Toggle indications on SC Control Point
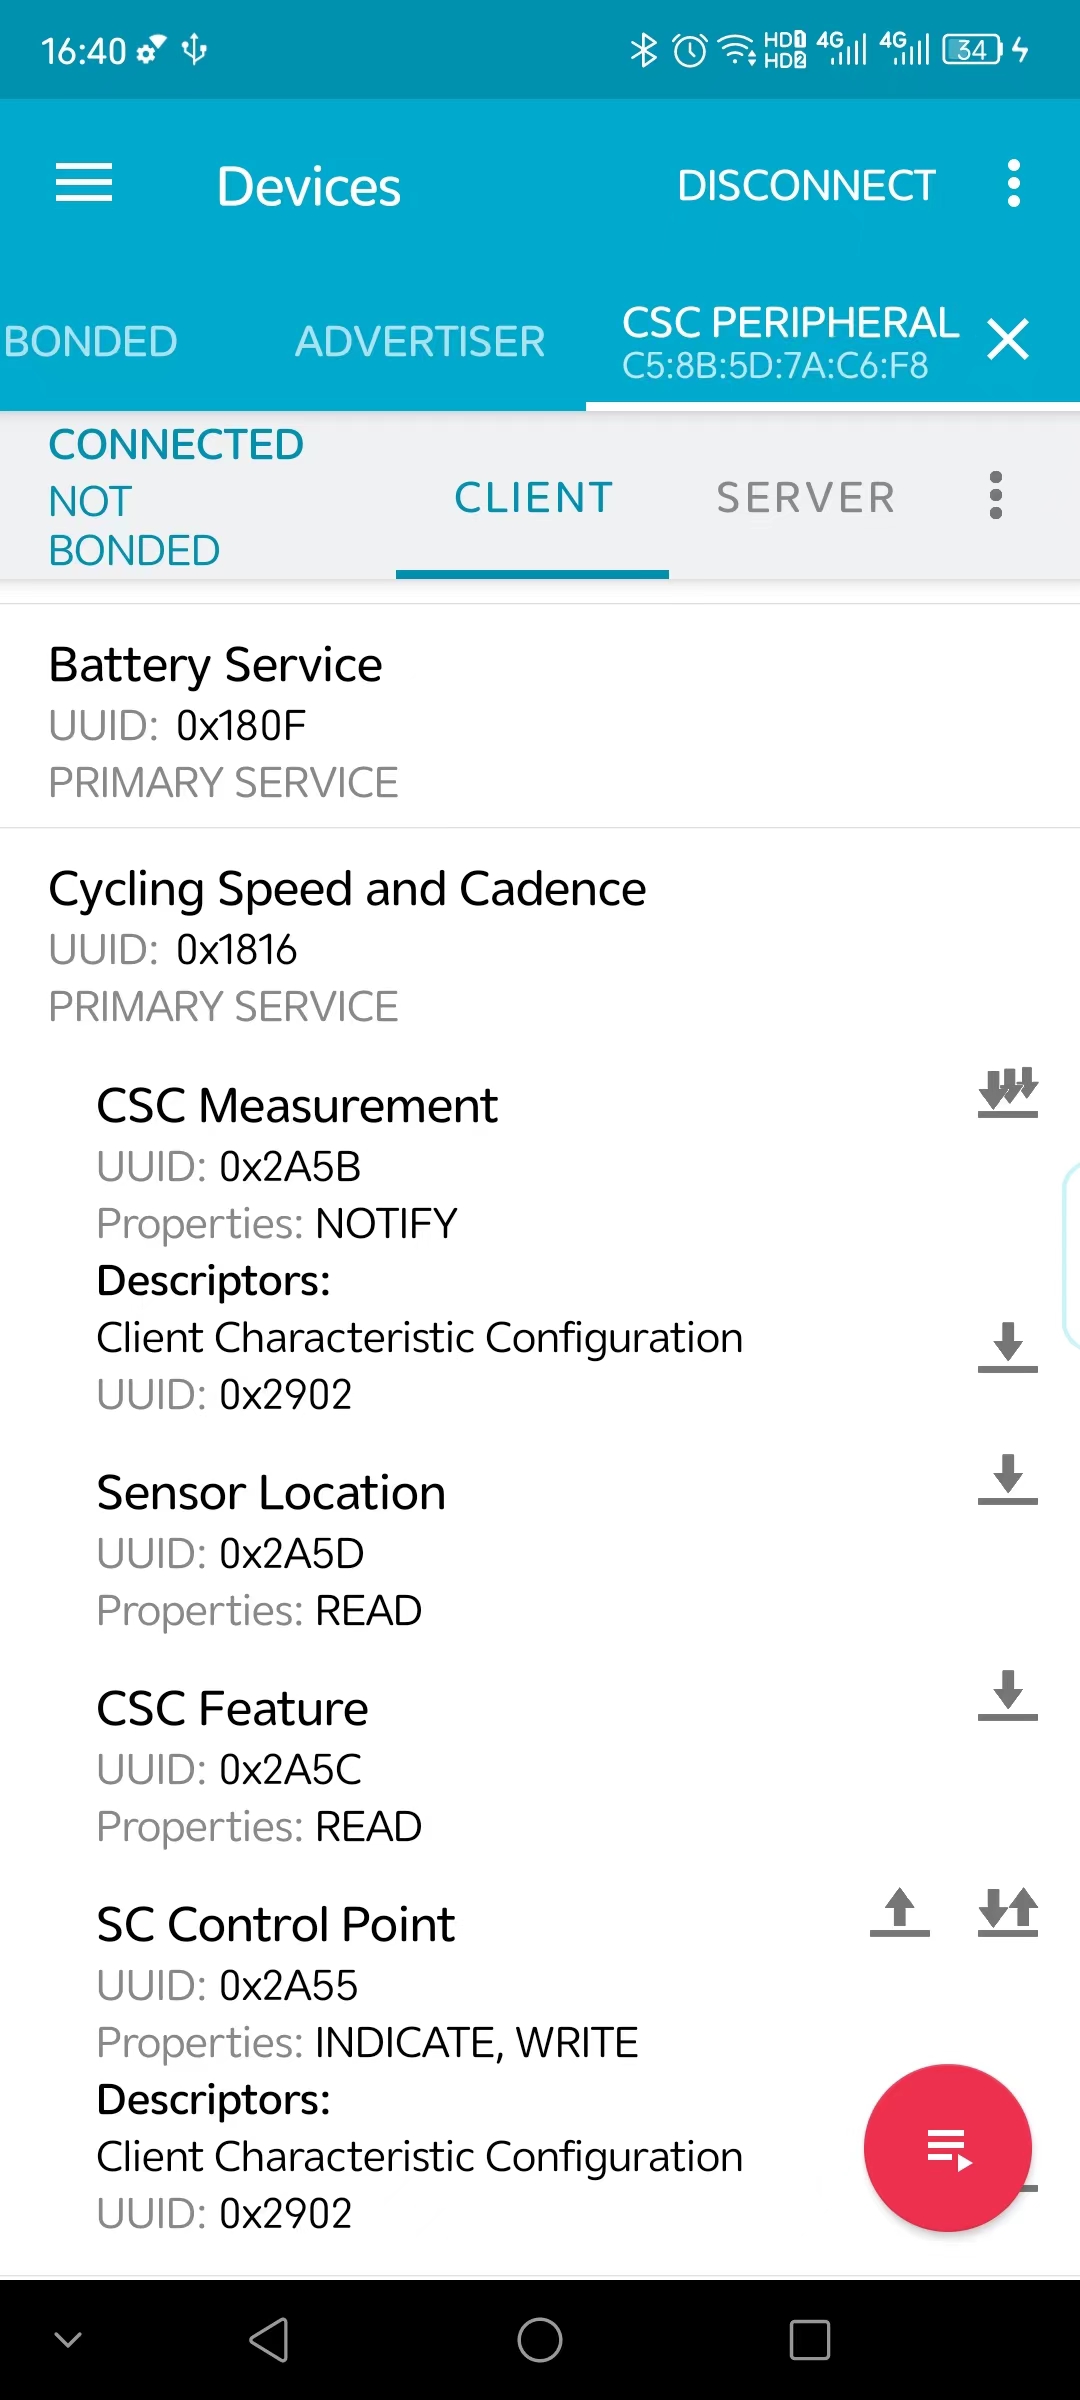The image size is (1080, 2400). coord(1008,1911)
